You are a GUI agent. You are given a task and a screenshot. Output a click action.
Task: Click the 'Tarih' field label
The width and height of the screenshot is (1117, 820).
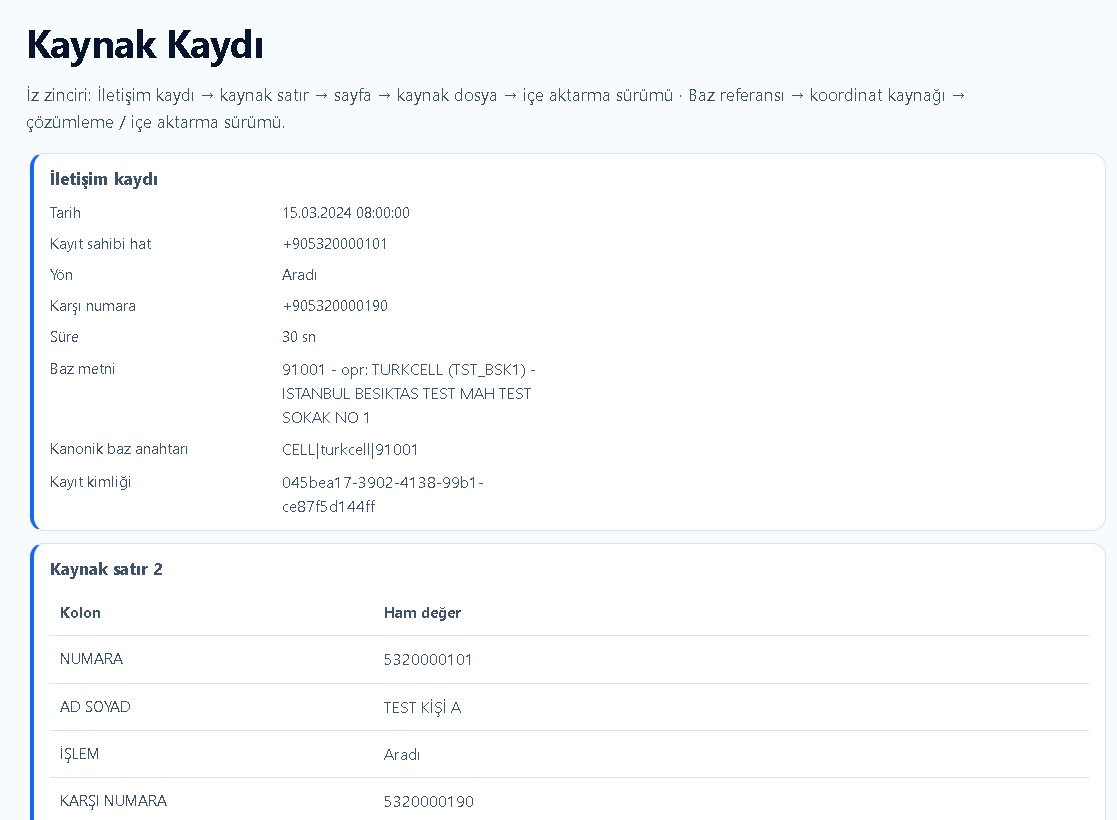pos(66,213)
